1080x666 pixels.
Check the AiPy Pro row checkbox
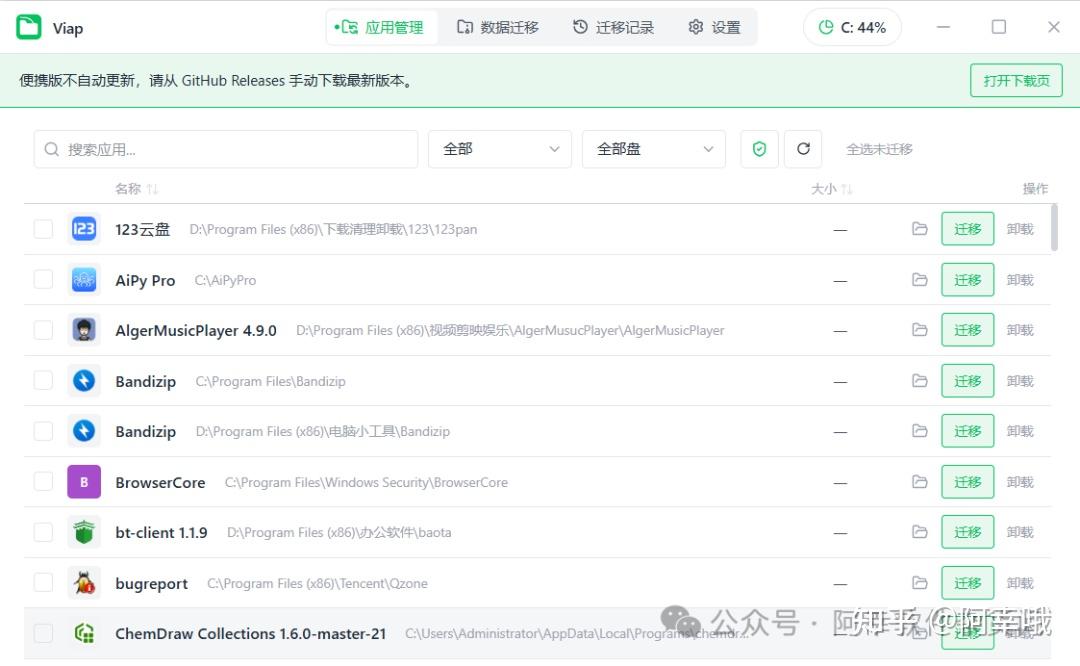43,280
